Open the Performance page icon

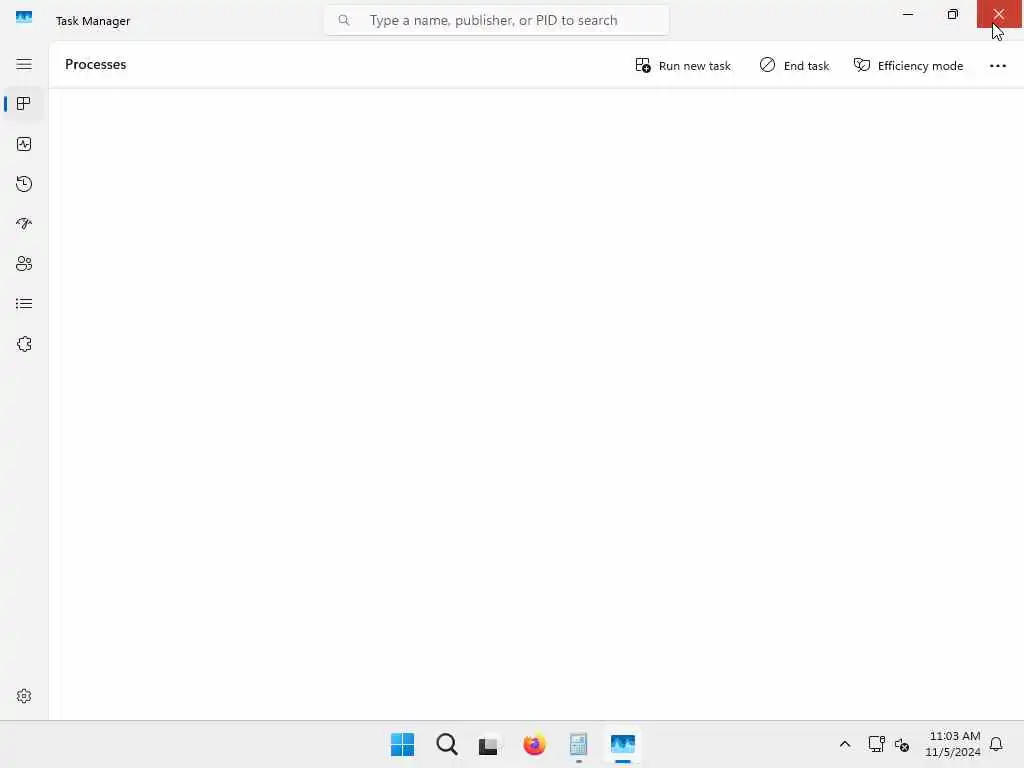pos(24,144)
